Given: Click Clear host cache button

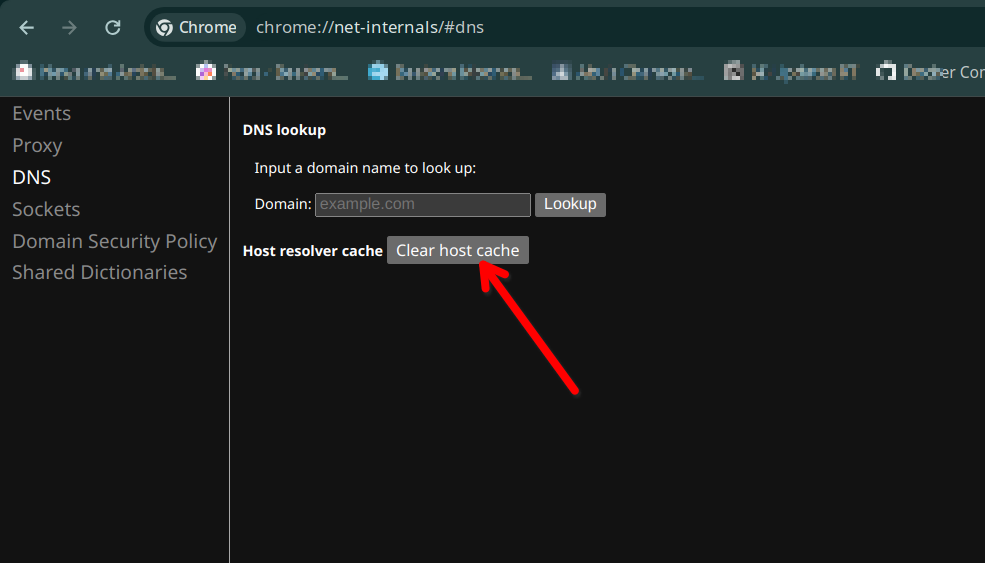Looking at the screenshot, I should pyautogui.click(x=458, y=250).
